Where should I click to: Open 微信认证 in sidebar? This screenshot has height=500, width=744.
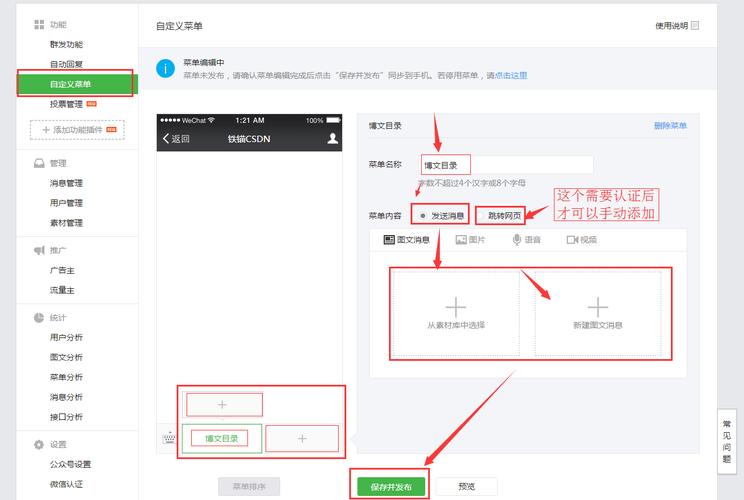tap(66, 484)
